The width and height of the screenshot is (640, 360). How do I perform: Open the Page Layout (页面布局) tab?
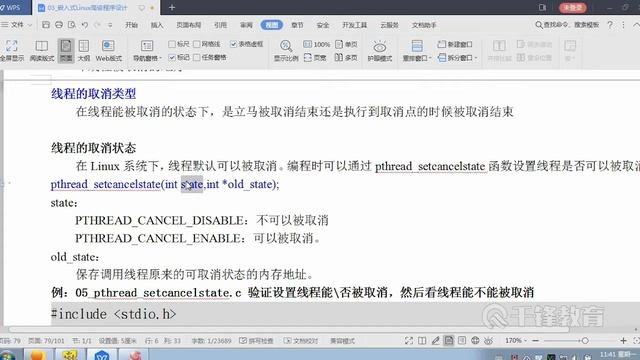click(x=189, y=25)
